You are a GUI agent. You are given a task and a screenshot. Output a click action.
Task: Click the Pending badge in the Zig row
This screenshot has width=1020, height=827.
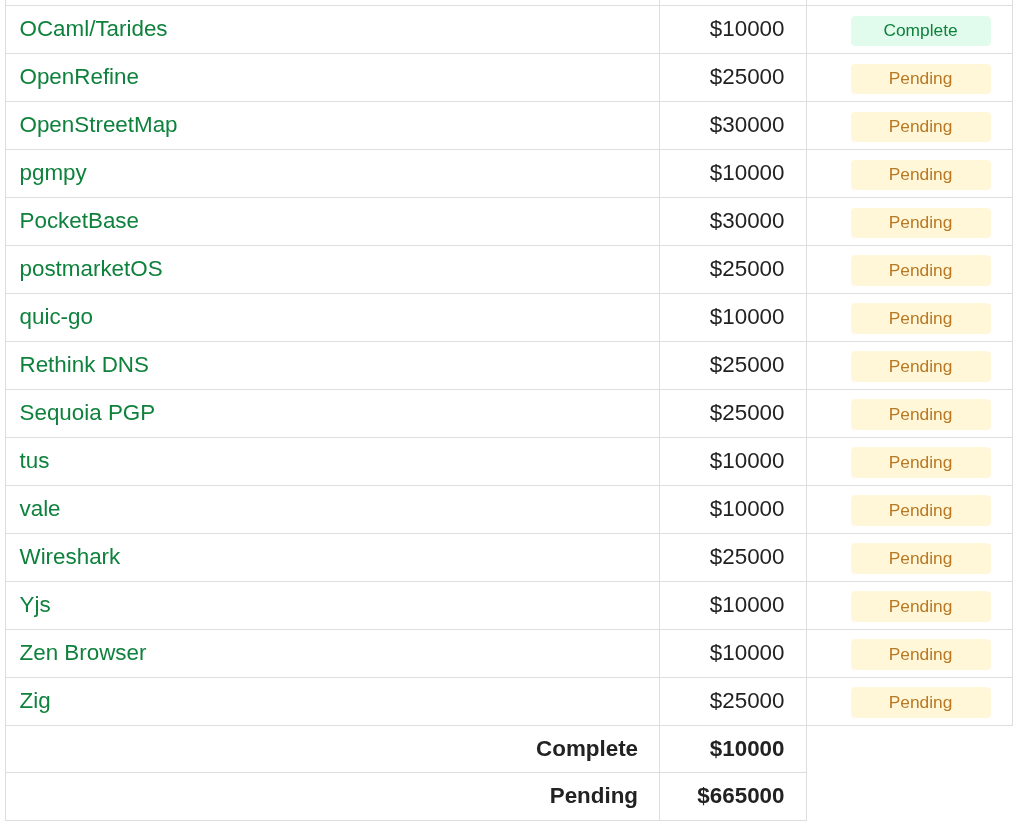pyautogui.click(x=920, y=702)
